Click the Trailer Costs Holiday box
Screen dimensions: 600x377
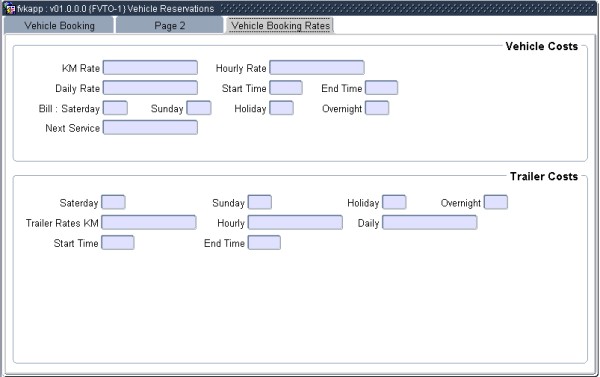click(x=394, y=202)
